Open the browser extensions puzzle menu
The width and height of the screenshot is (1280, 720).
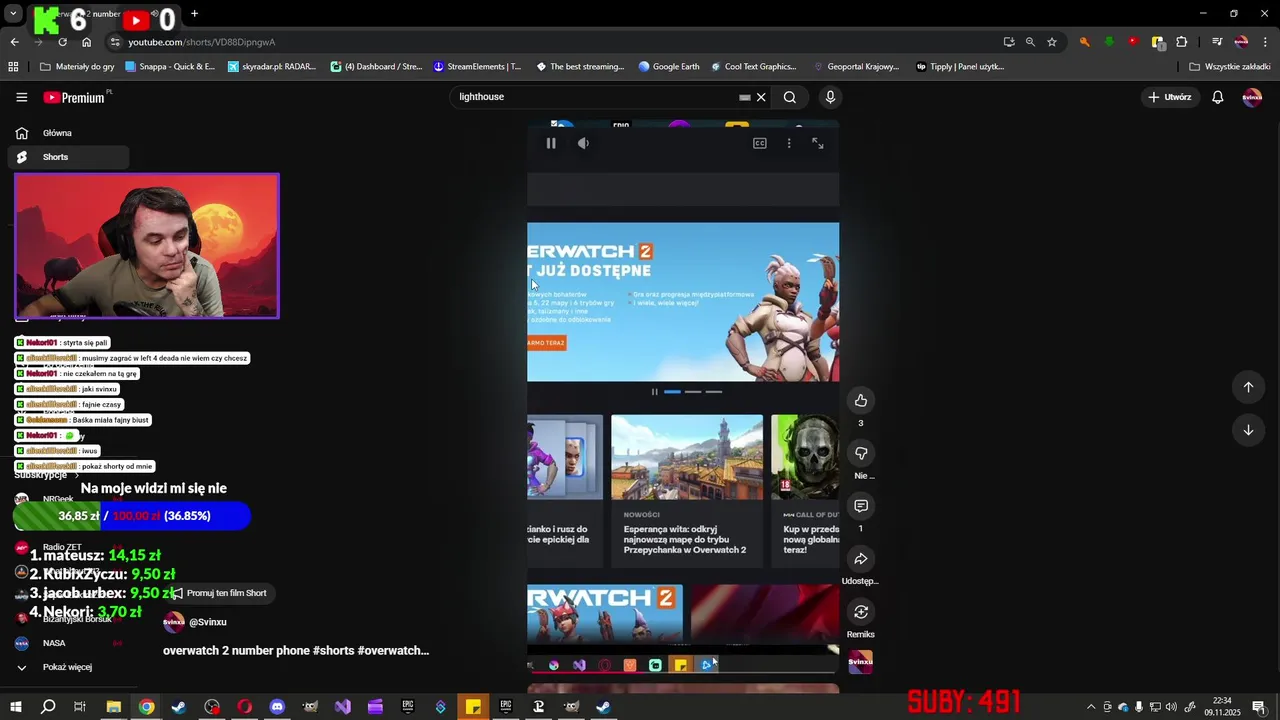1182,42
